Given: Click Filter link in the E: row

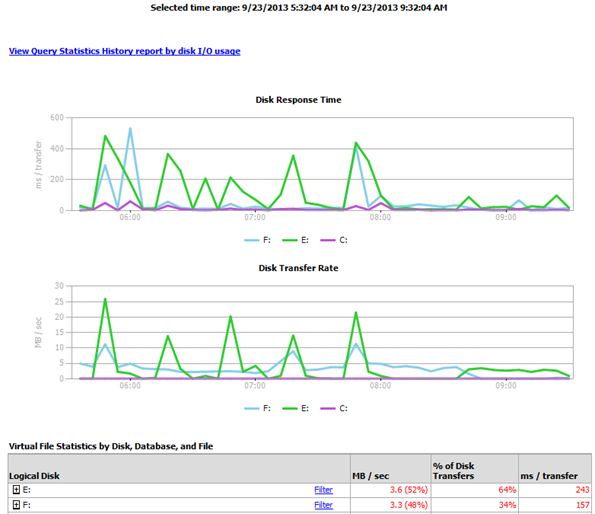Looking at the screenshot, I should tap(323, 490).
